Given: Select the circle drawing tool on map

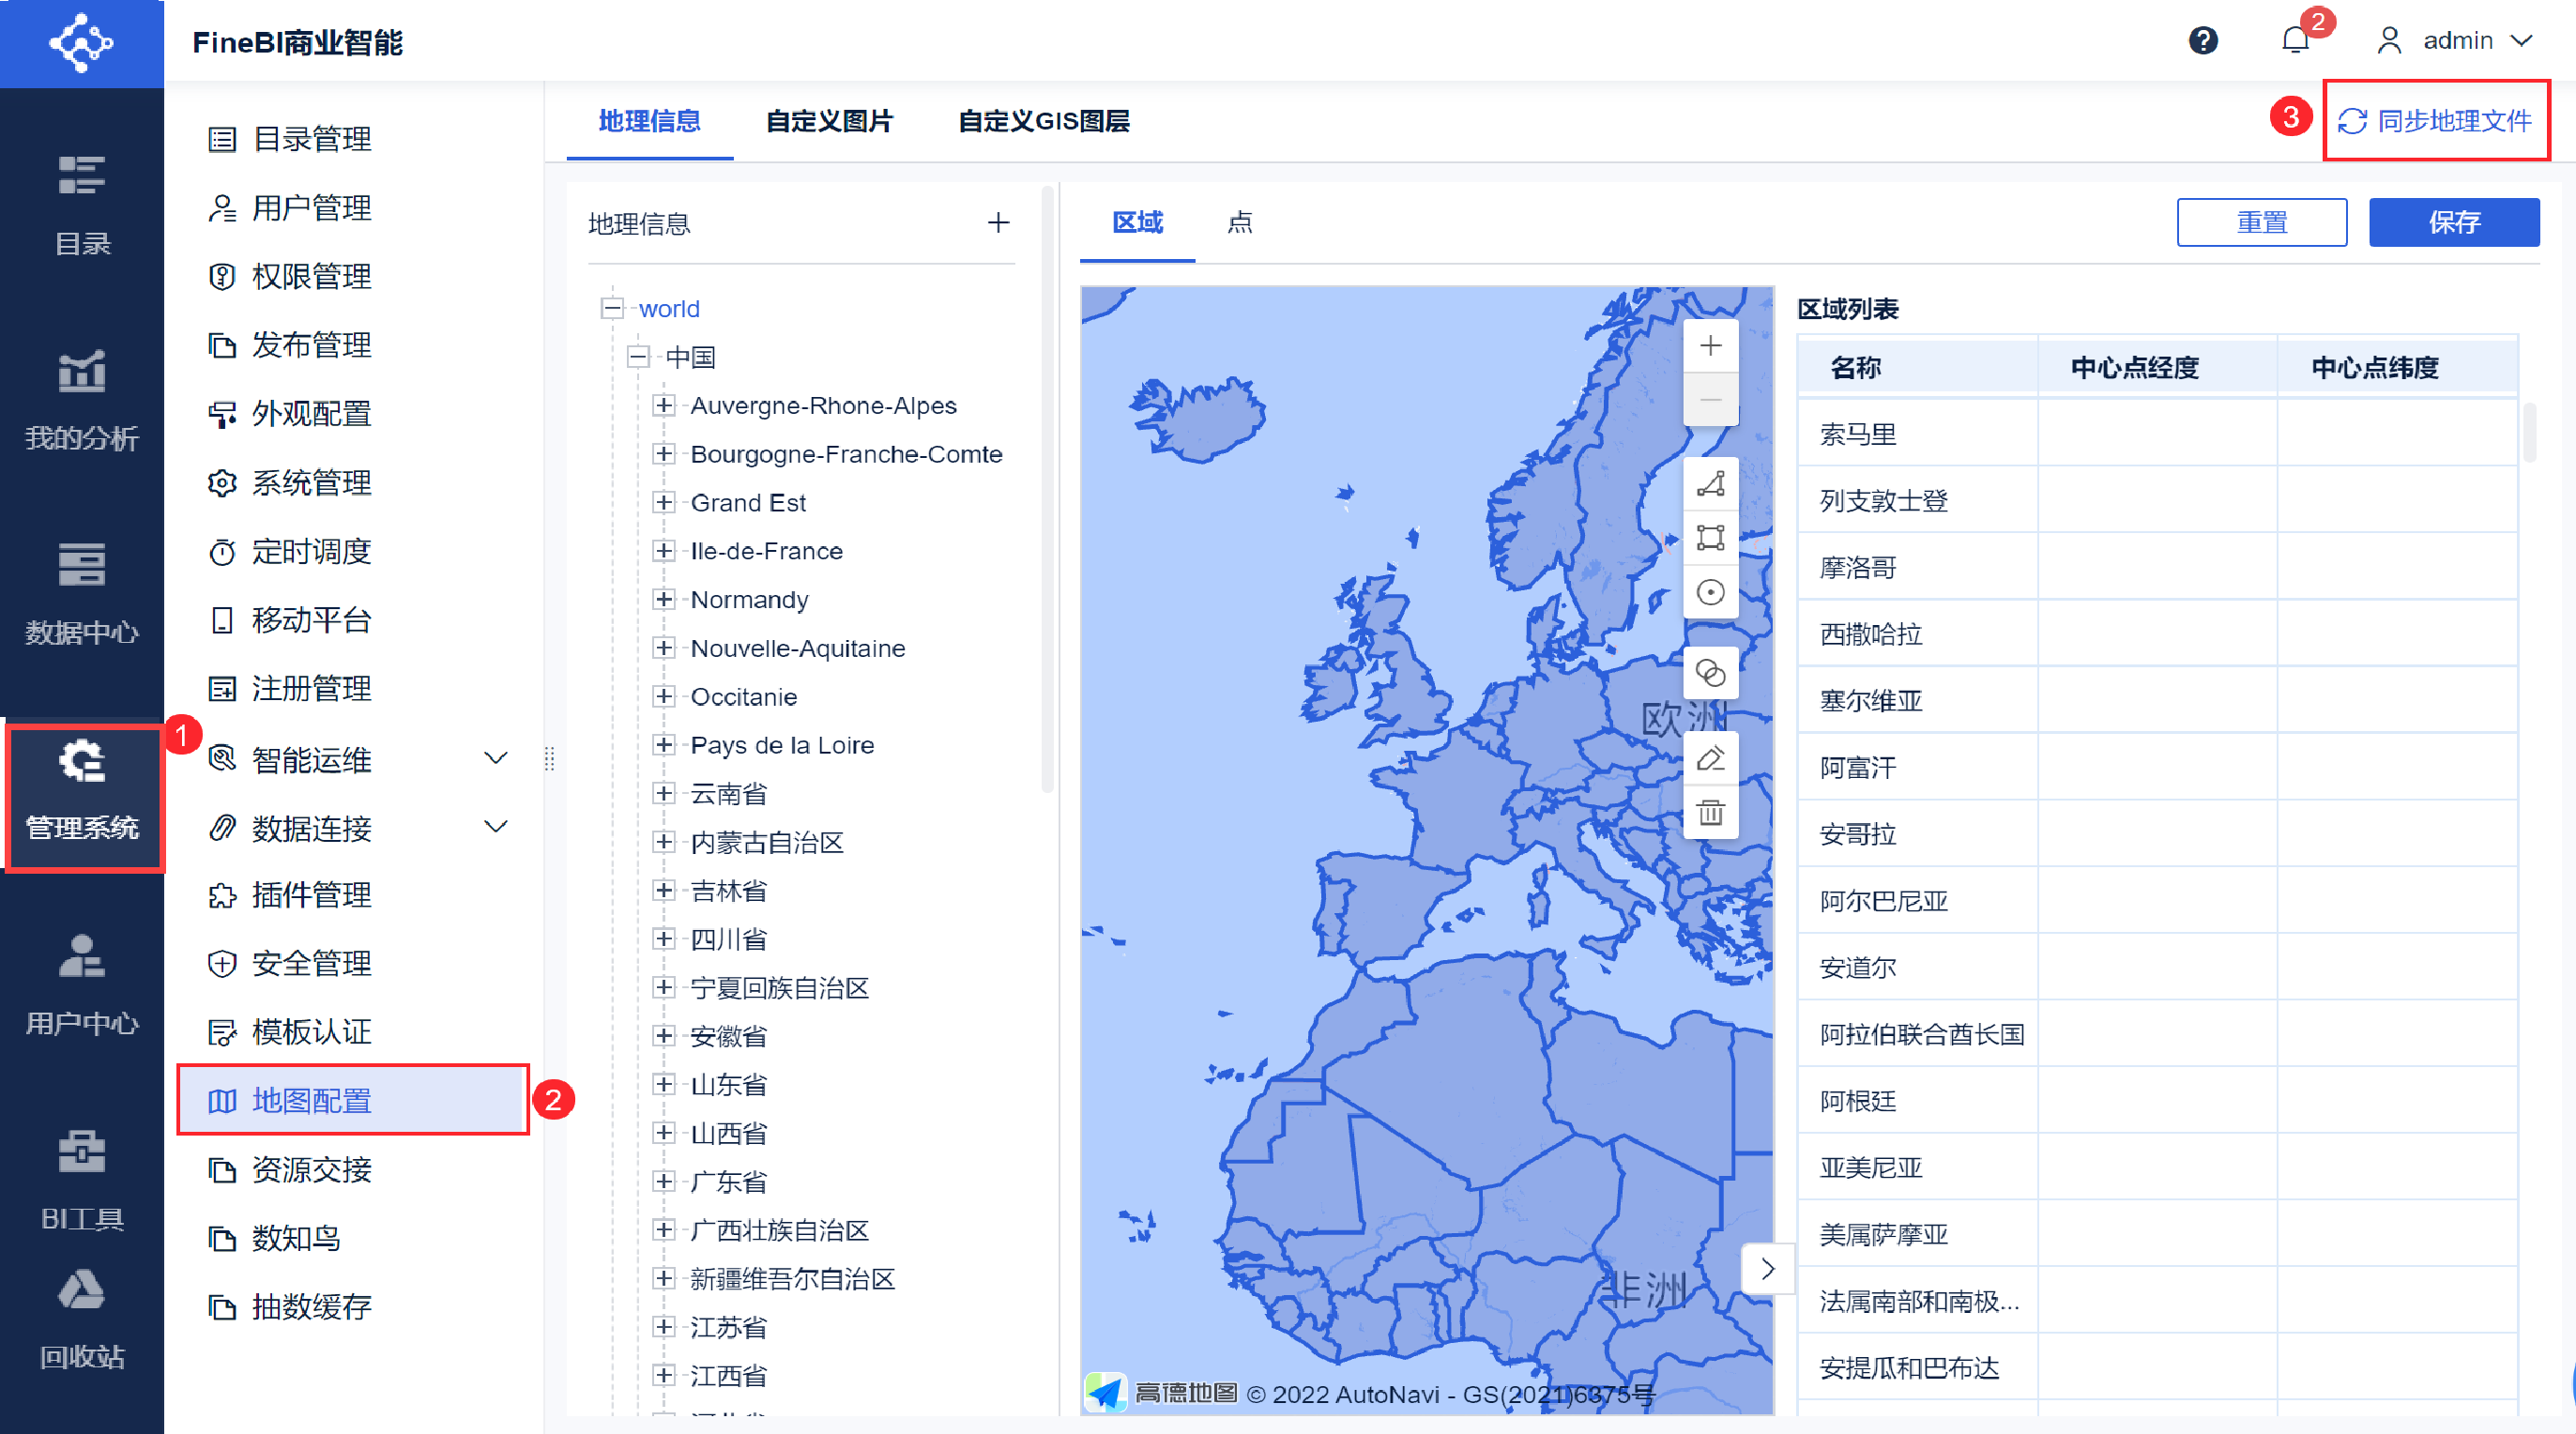Looking at the screenshot, I should [1710, 592].
